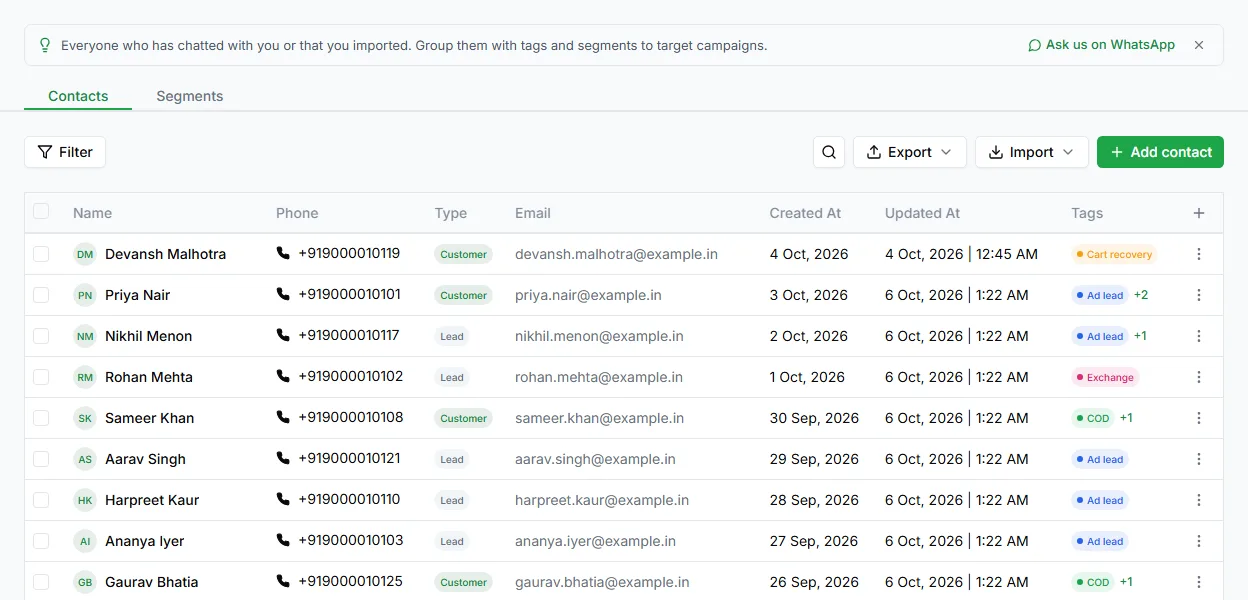Select the checkbox for Rohan Mehta

[x=41, y=377]
